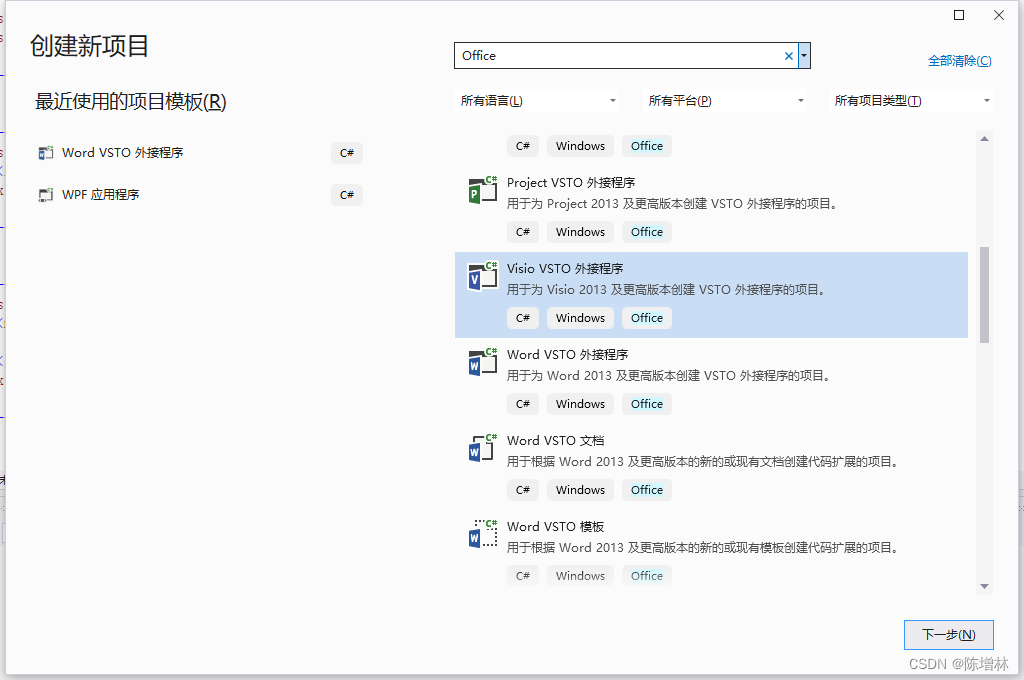Click Project 2013 description text
The height and width of the screenshot is (680, 1024).
click(671, 204)
